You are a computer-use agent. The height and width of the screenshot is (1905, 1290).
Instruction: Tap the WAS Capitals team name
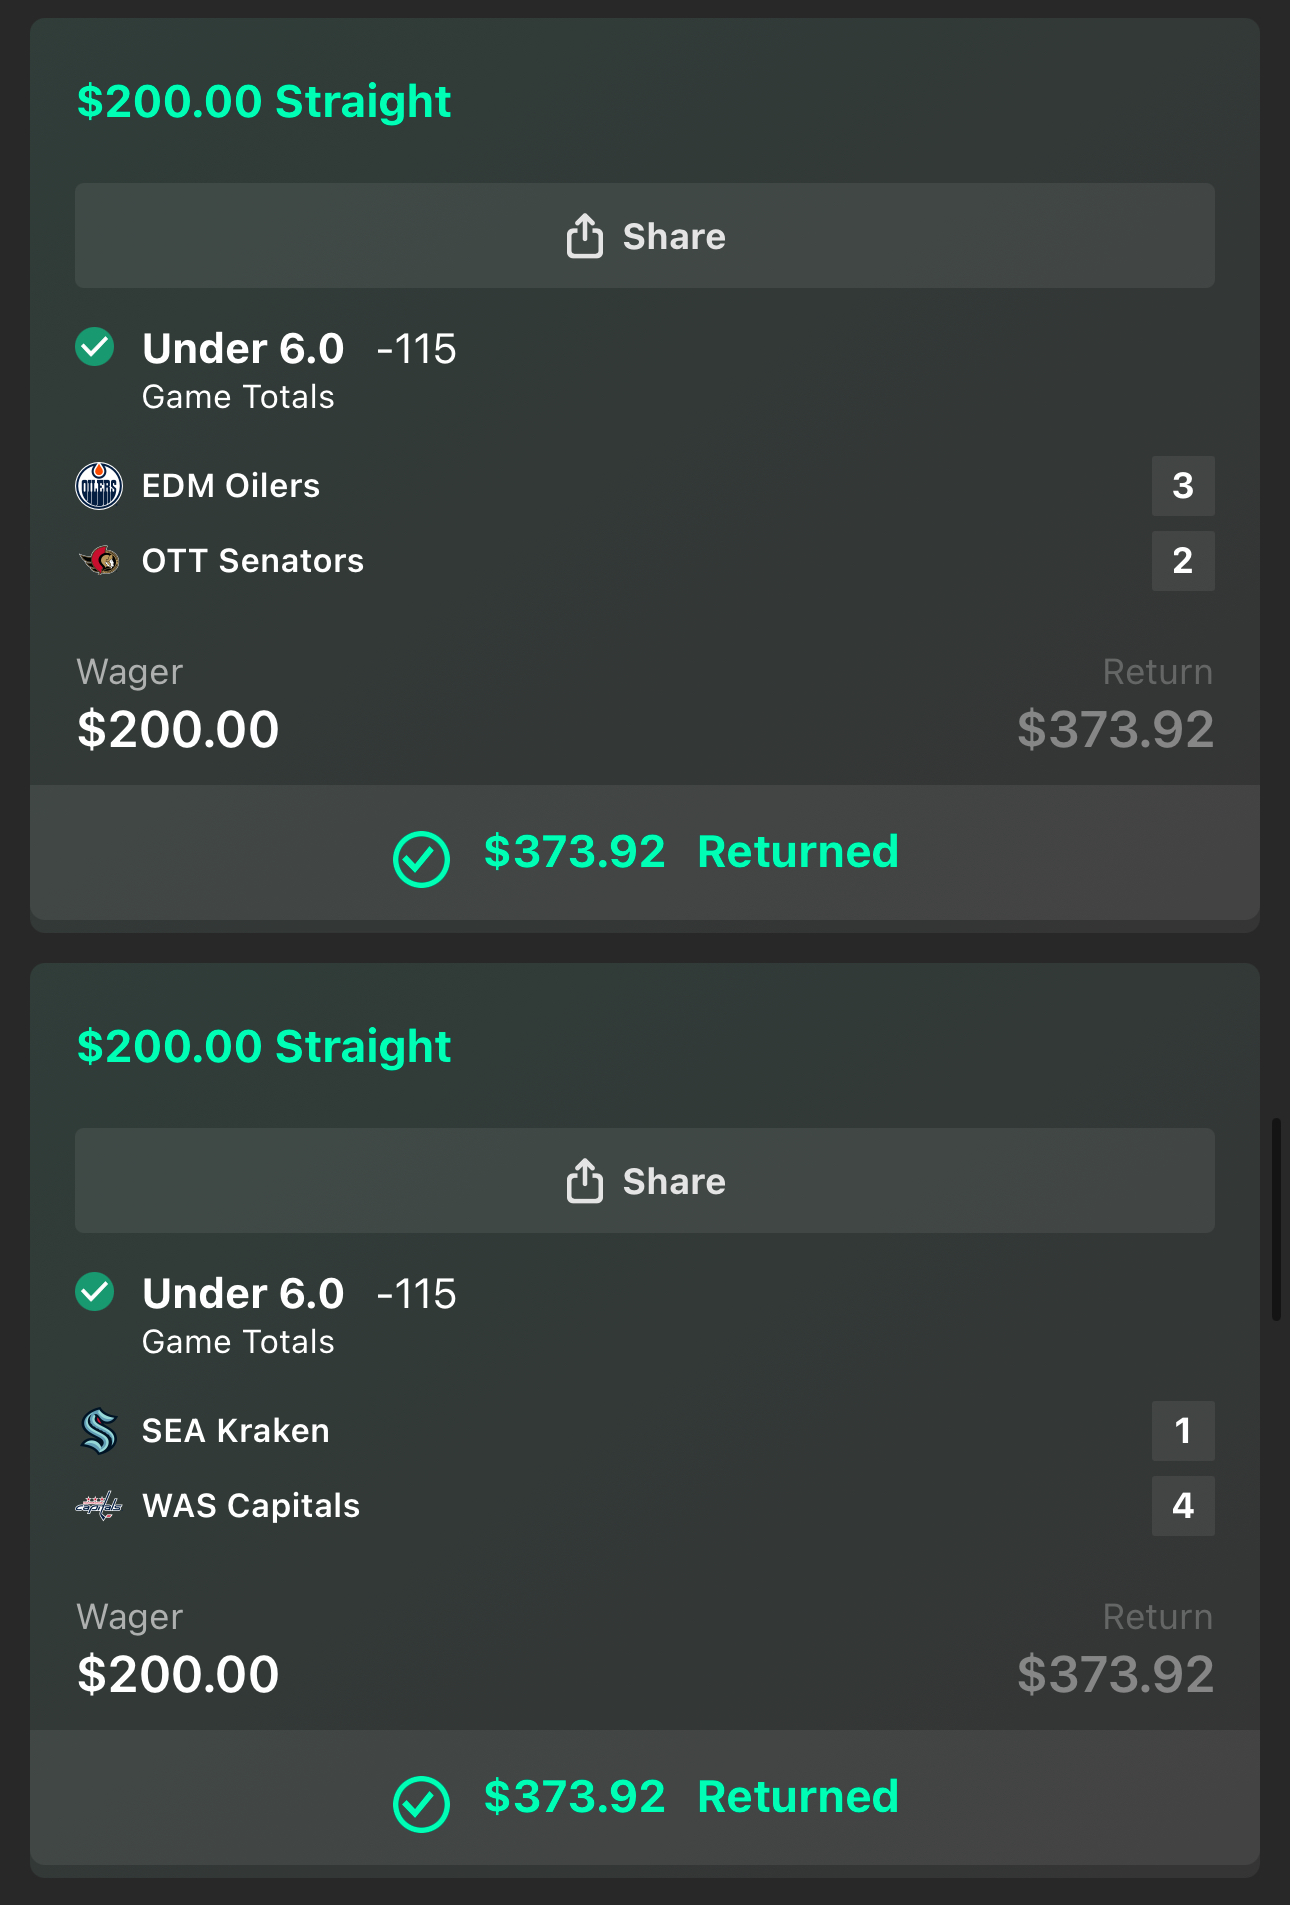coord(251,1506)
